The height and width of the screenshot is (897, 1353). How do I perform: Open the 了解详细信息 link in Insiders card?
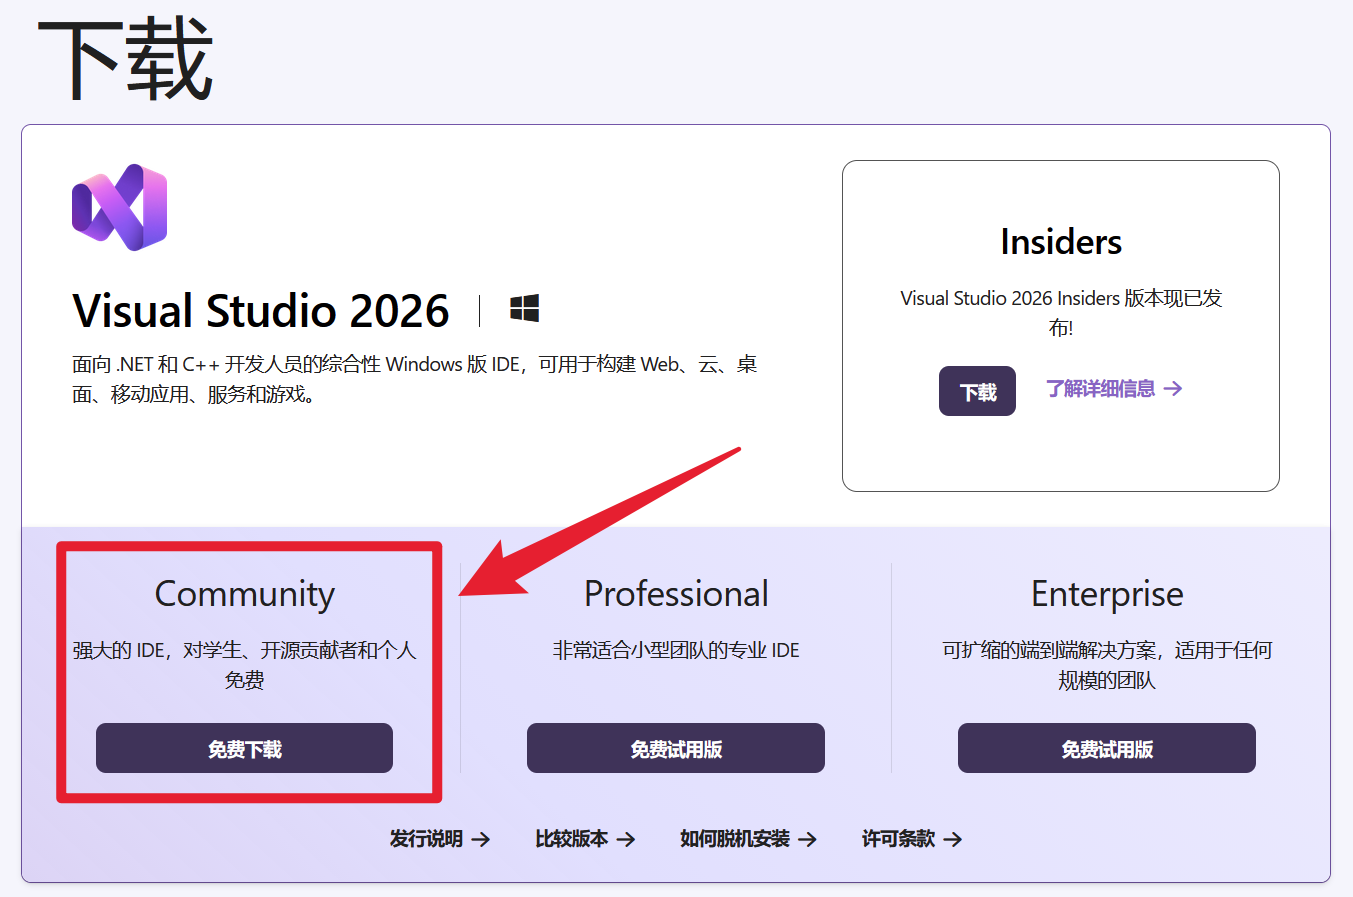tap(1114, 389)
